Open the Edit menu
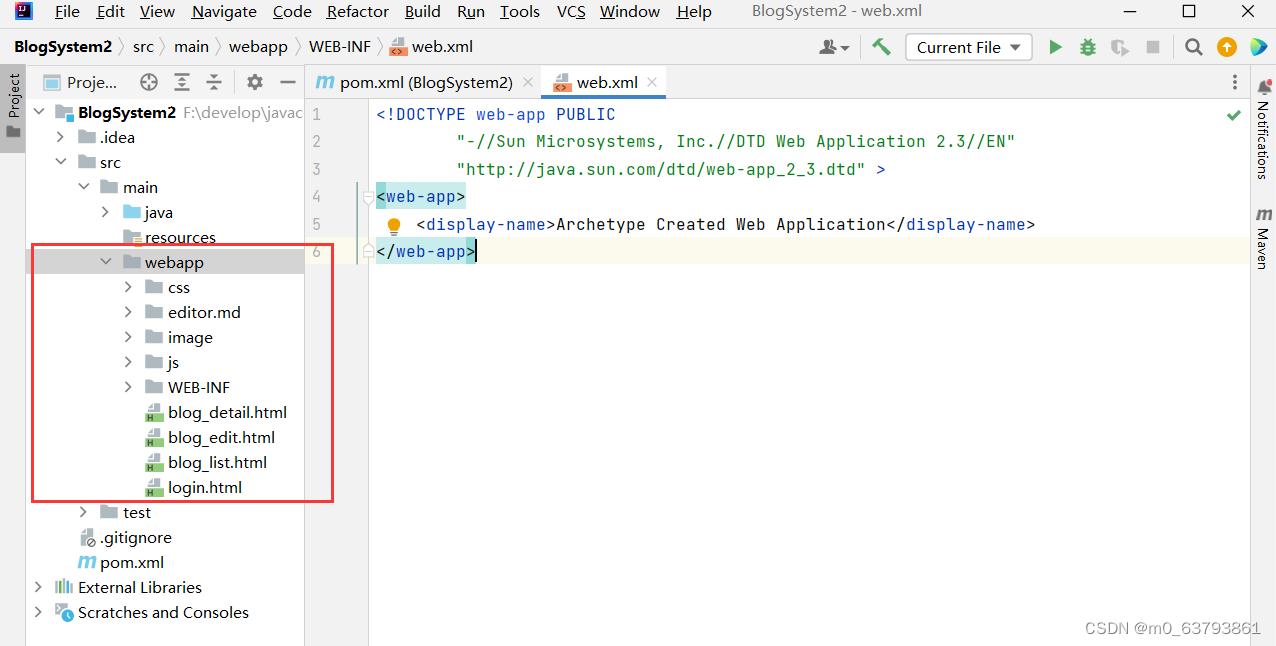Image resolution: width=1276 pixels, height=646 pixels. click(x=111, y=12)
